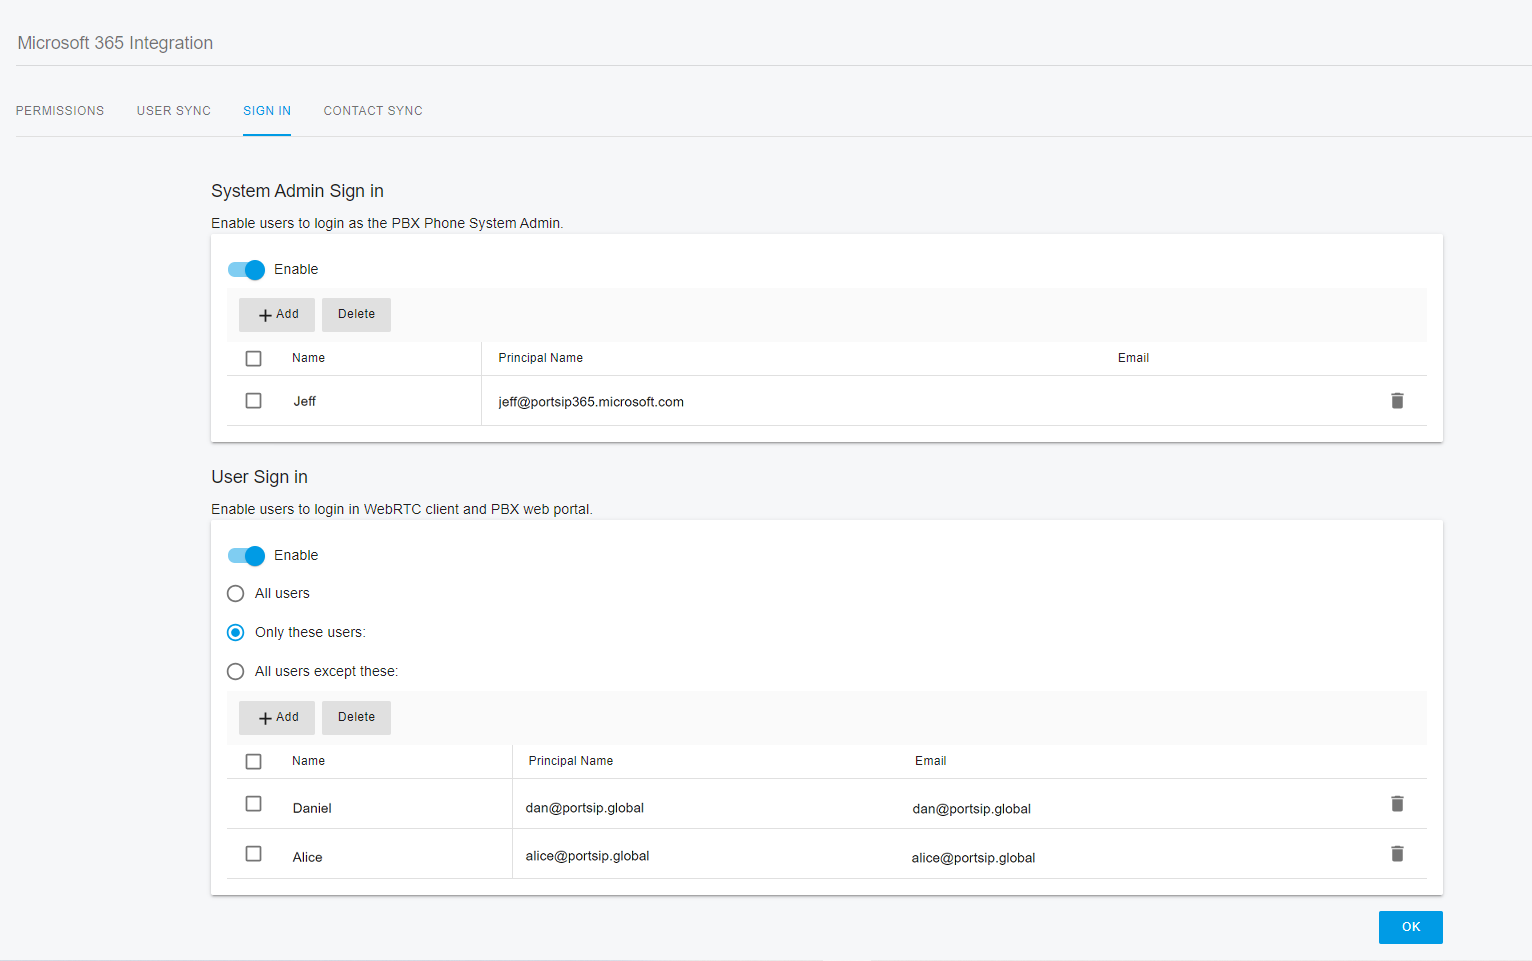The image size is (1532, 961).
Task: Select Alice's row checkbox
Action: [254, 854]
